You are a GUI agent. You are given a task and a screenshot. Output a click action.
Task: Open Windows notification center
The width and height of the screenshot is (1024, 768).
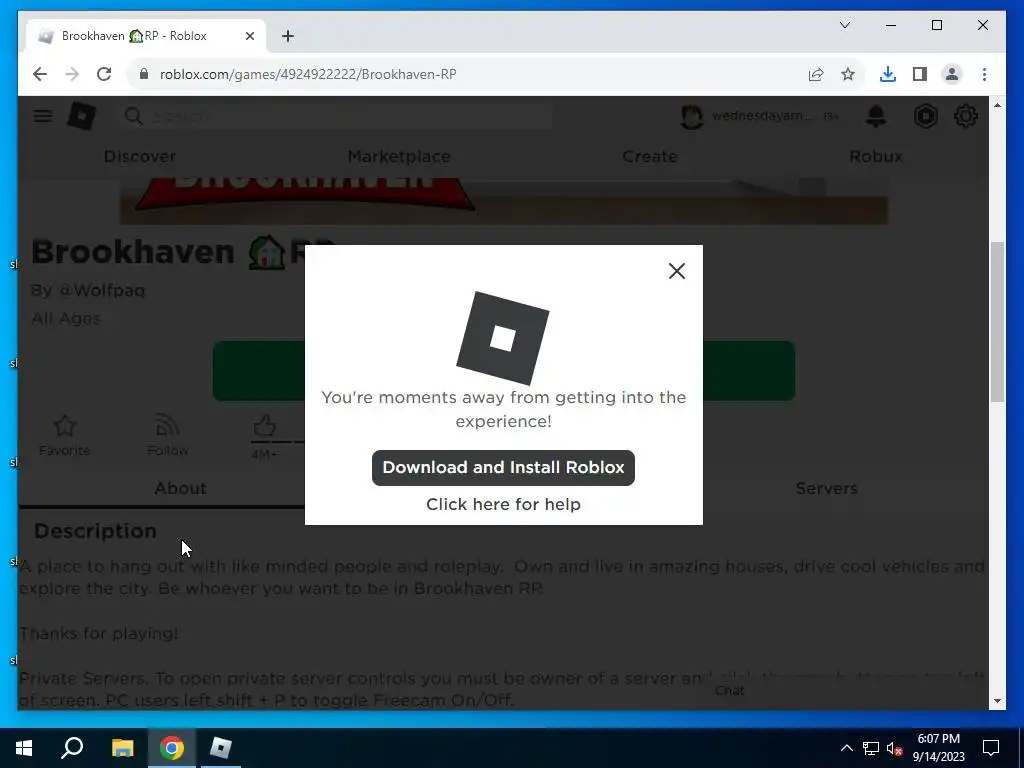[x=991, y=748]
